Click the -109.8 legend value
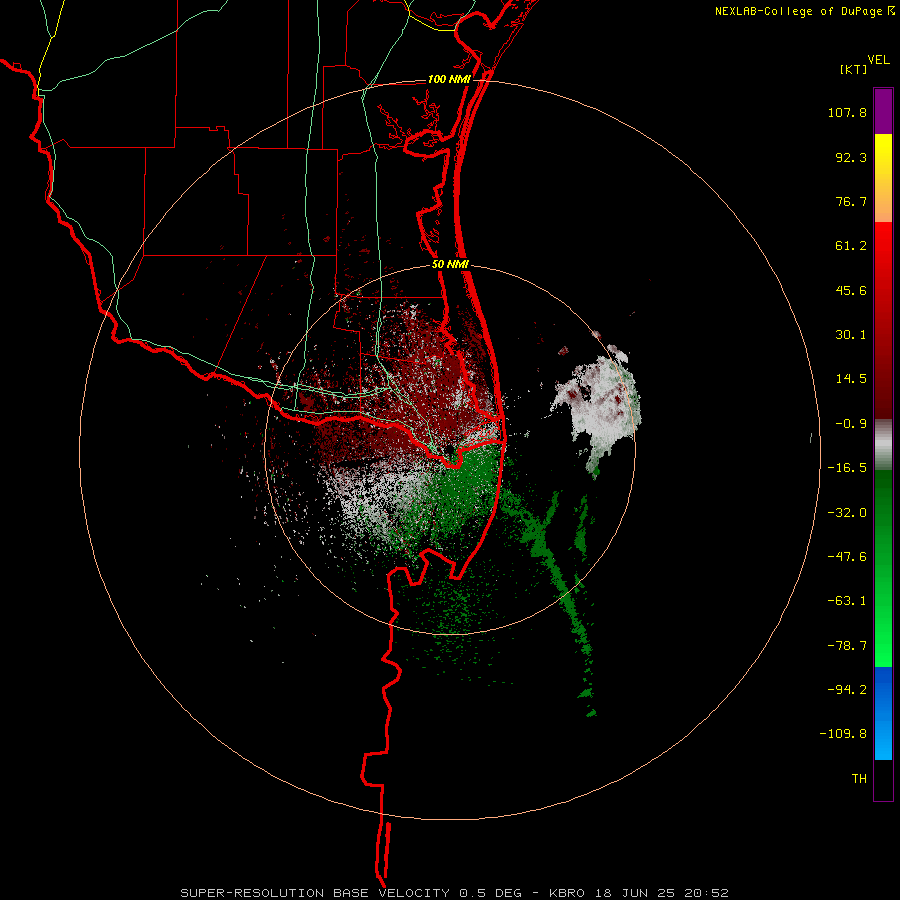 (x=843, y=734)
